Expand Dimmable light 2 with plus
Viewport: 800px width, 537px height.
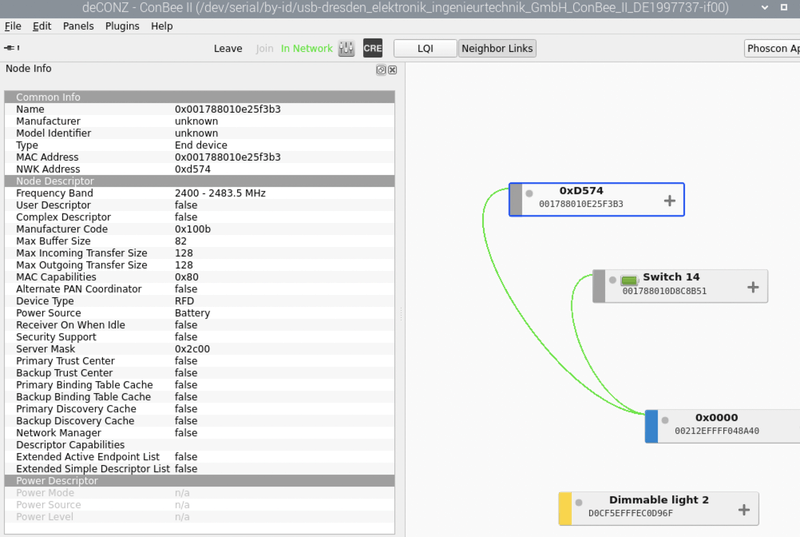[x=744, y=509]
